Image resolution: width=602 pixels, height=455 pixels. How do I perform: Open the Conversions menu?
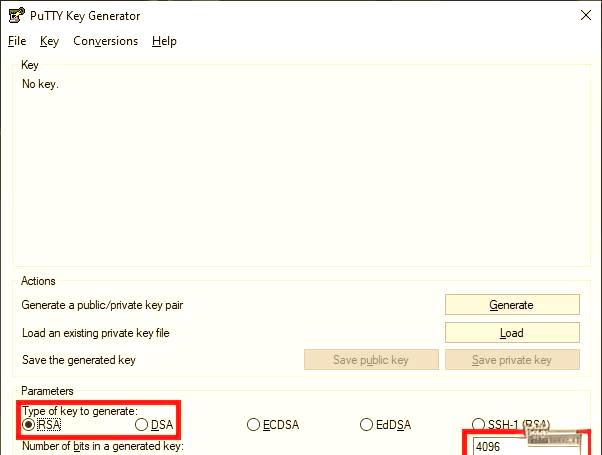point(106,41)
